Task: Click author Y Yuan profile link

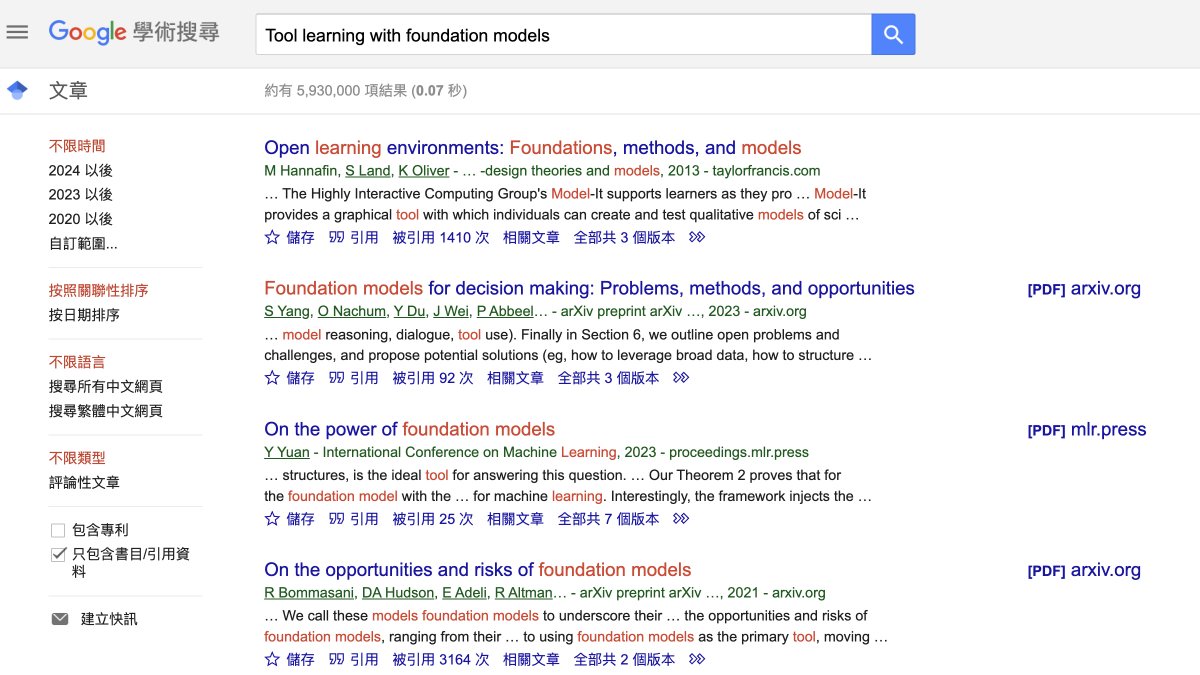Action: pyautogui.click(x=287, y=452)
